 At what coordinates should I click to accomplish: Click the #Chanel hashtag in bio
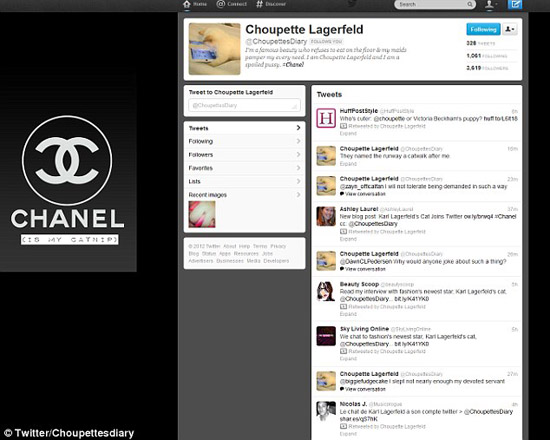point(293,65)
